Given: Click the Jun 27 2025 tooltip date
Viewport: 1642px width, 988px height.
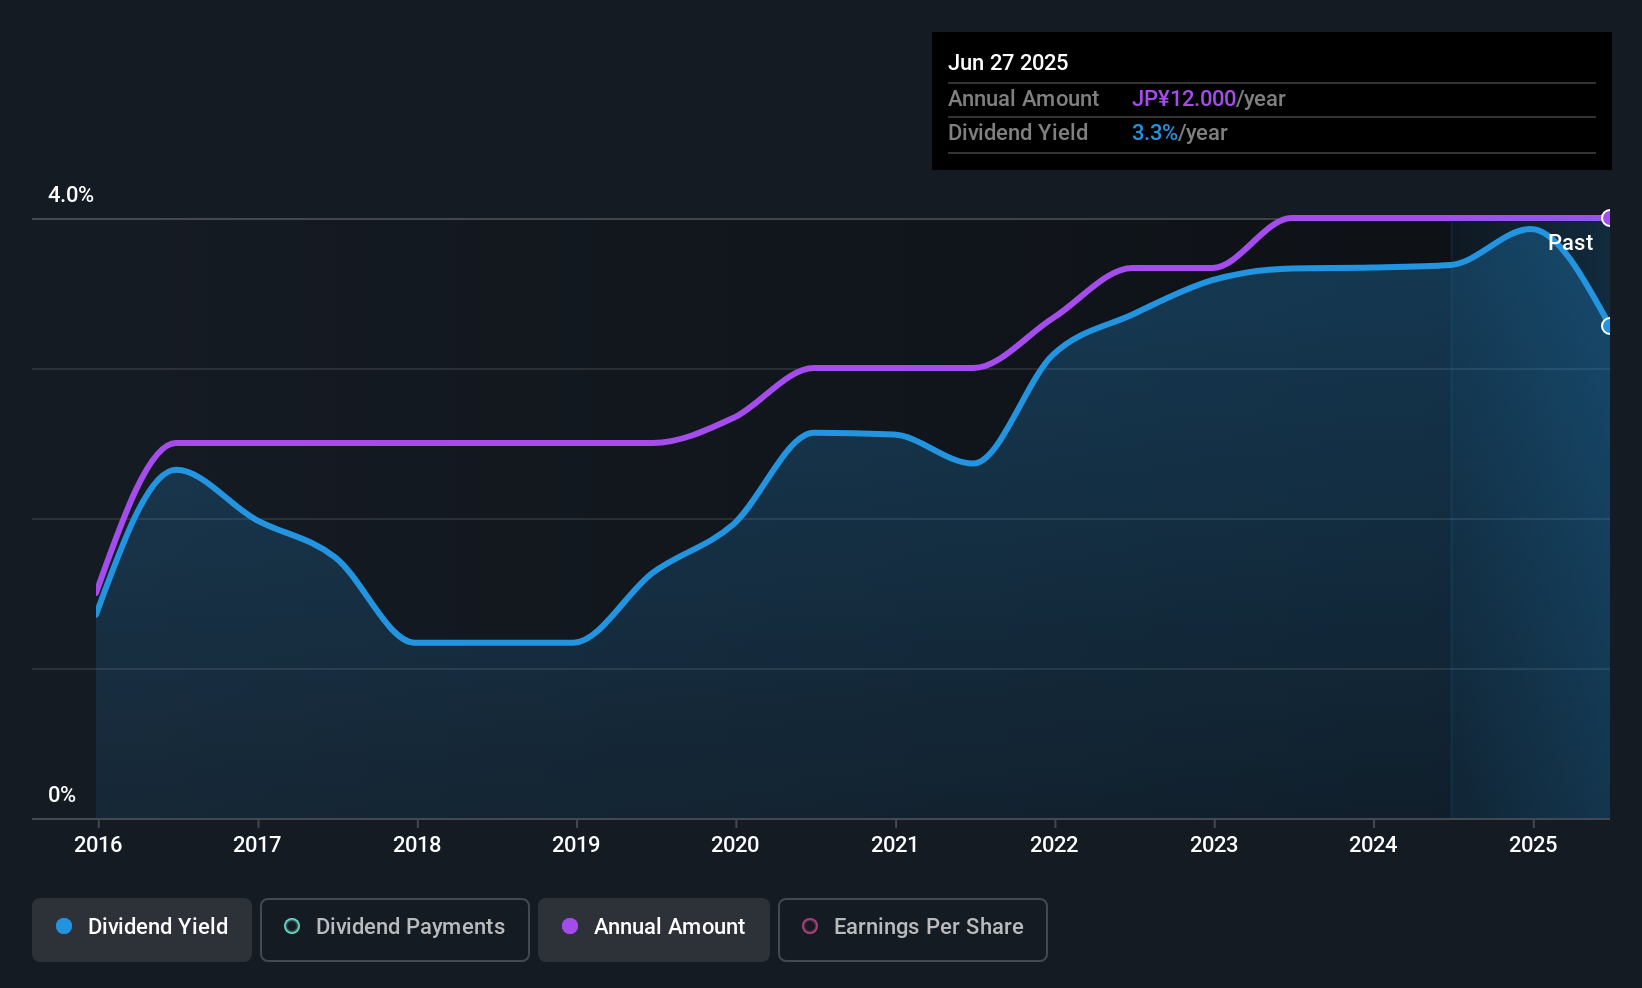Looking at the screenshot, I should [1008, 62].
